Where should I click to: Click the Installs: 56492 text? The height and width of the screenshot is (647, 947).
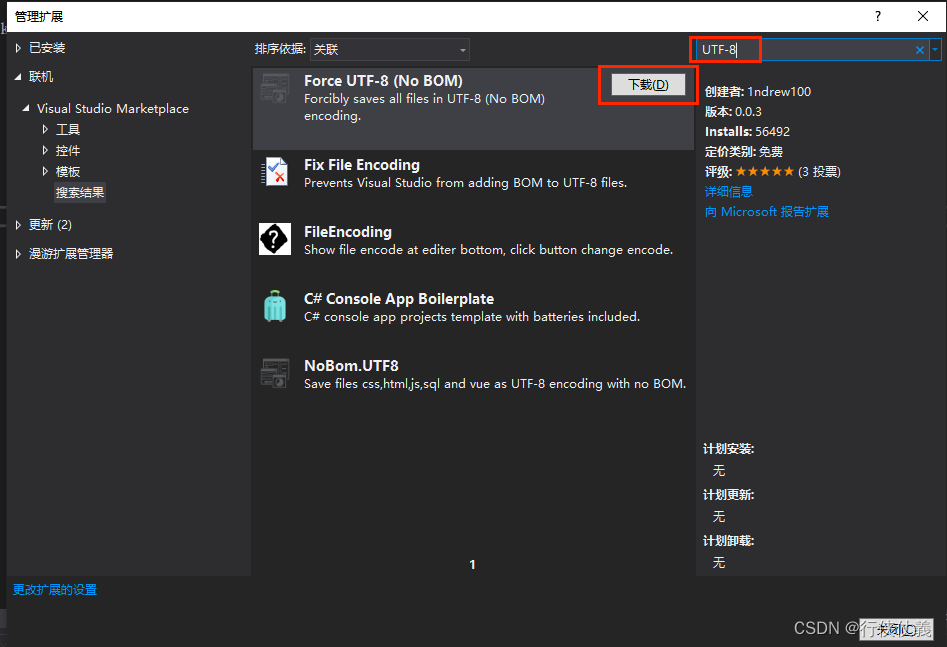click(x=747, y=132)
